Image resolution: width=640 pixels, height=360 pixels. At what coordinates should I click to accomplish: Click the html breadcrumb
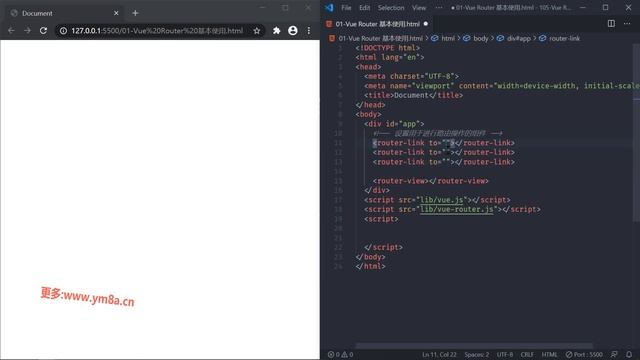click(448, 38)
